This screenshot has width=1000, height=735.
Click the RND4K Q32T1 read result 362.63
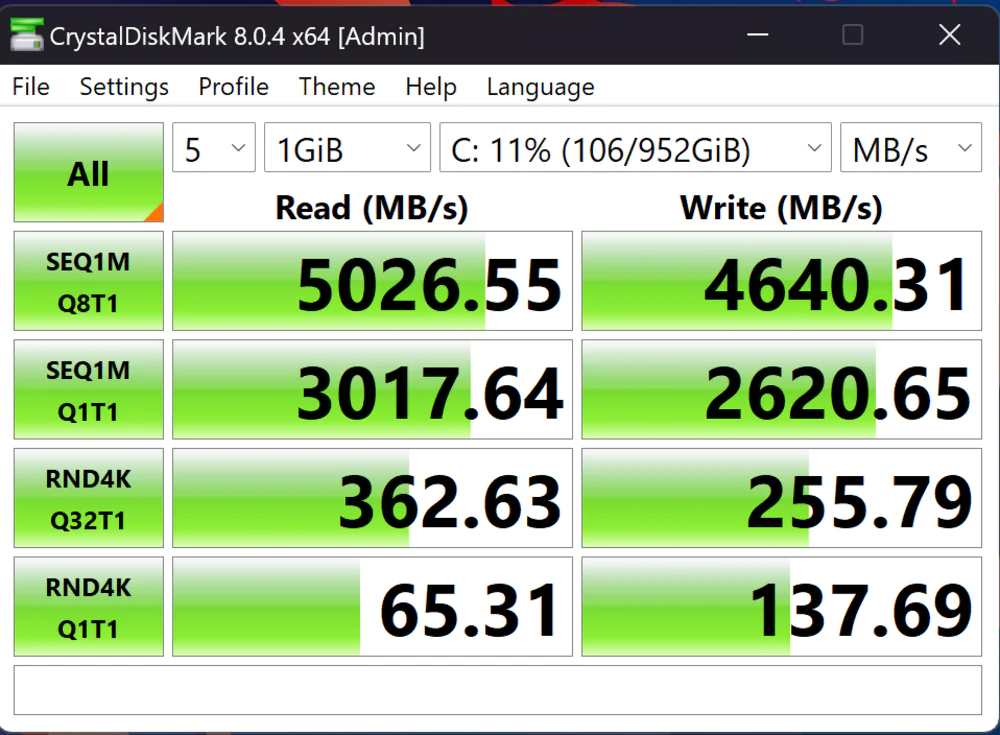372,498
